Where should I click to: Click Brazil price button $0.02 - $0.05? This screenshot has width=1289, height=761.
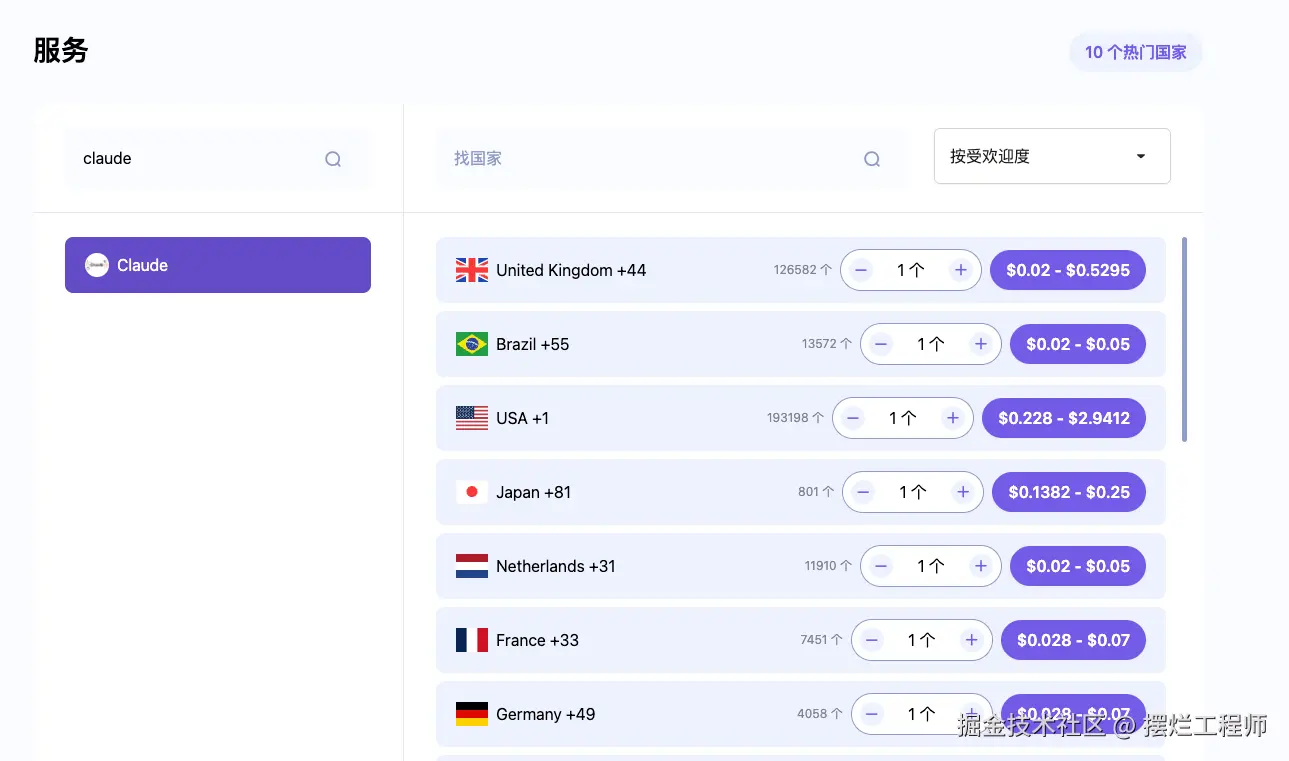pos(1078,344)
